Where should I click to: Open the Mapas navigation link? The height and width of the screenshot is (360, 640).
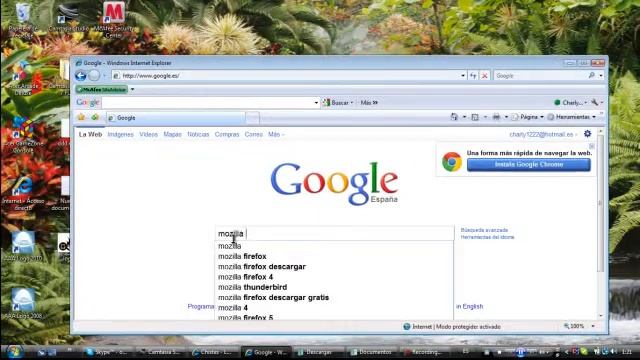[172, 134]
